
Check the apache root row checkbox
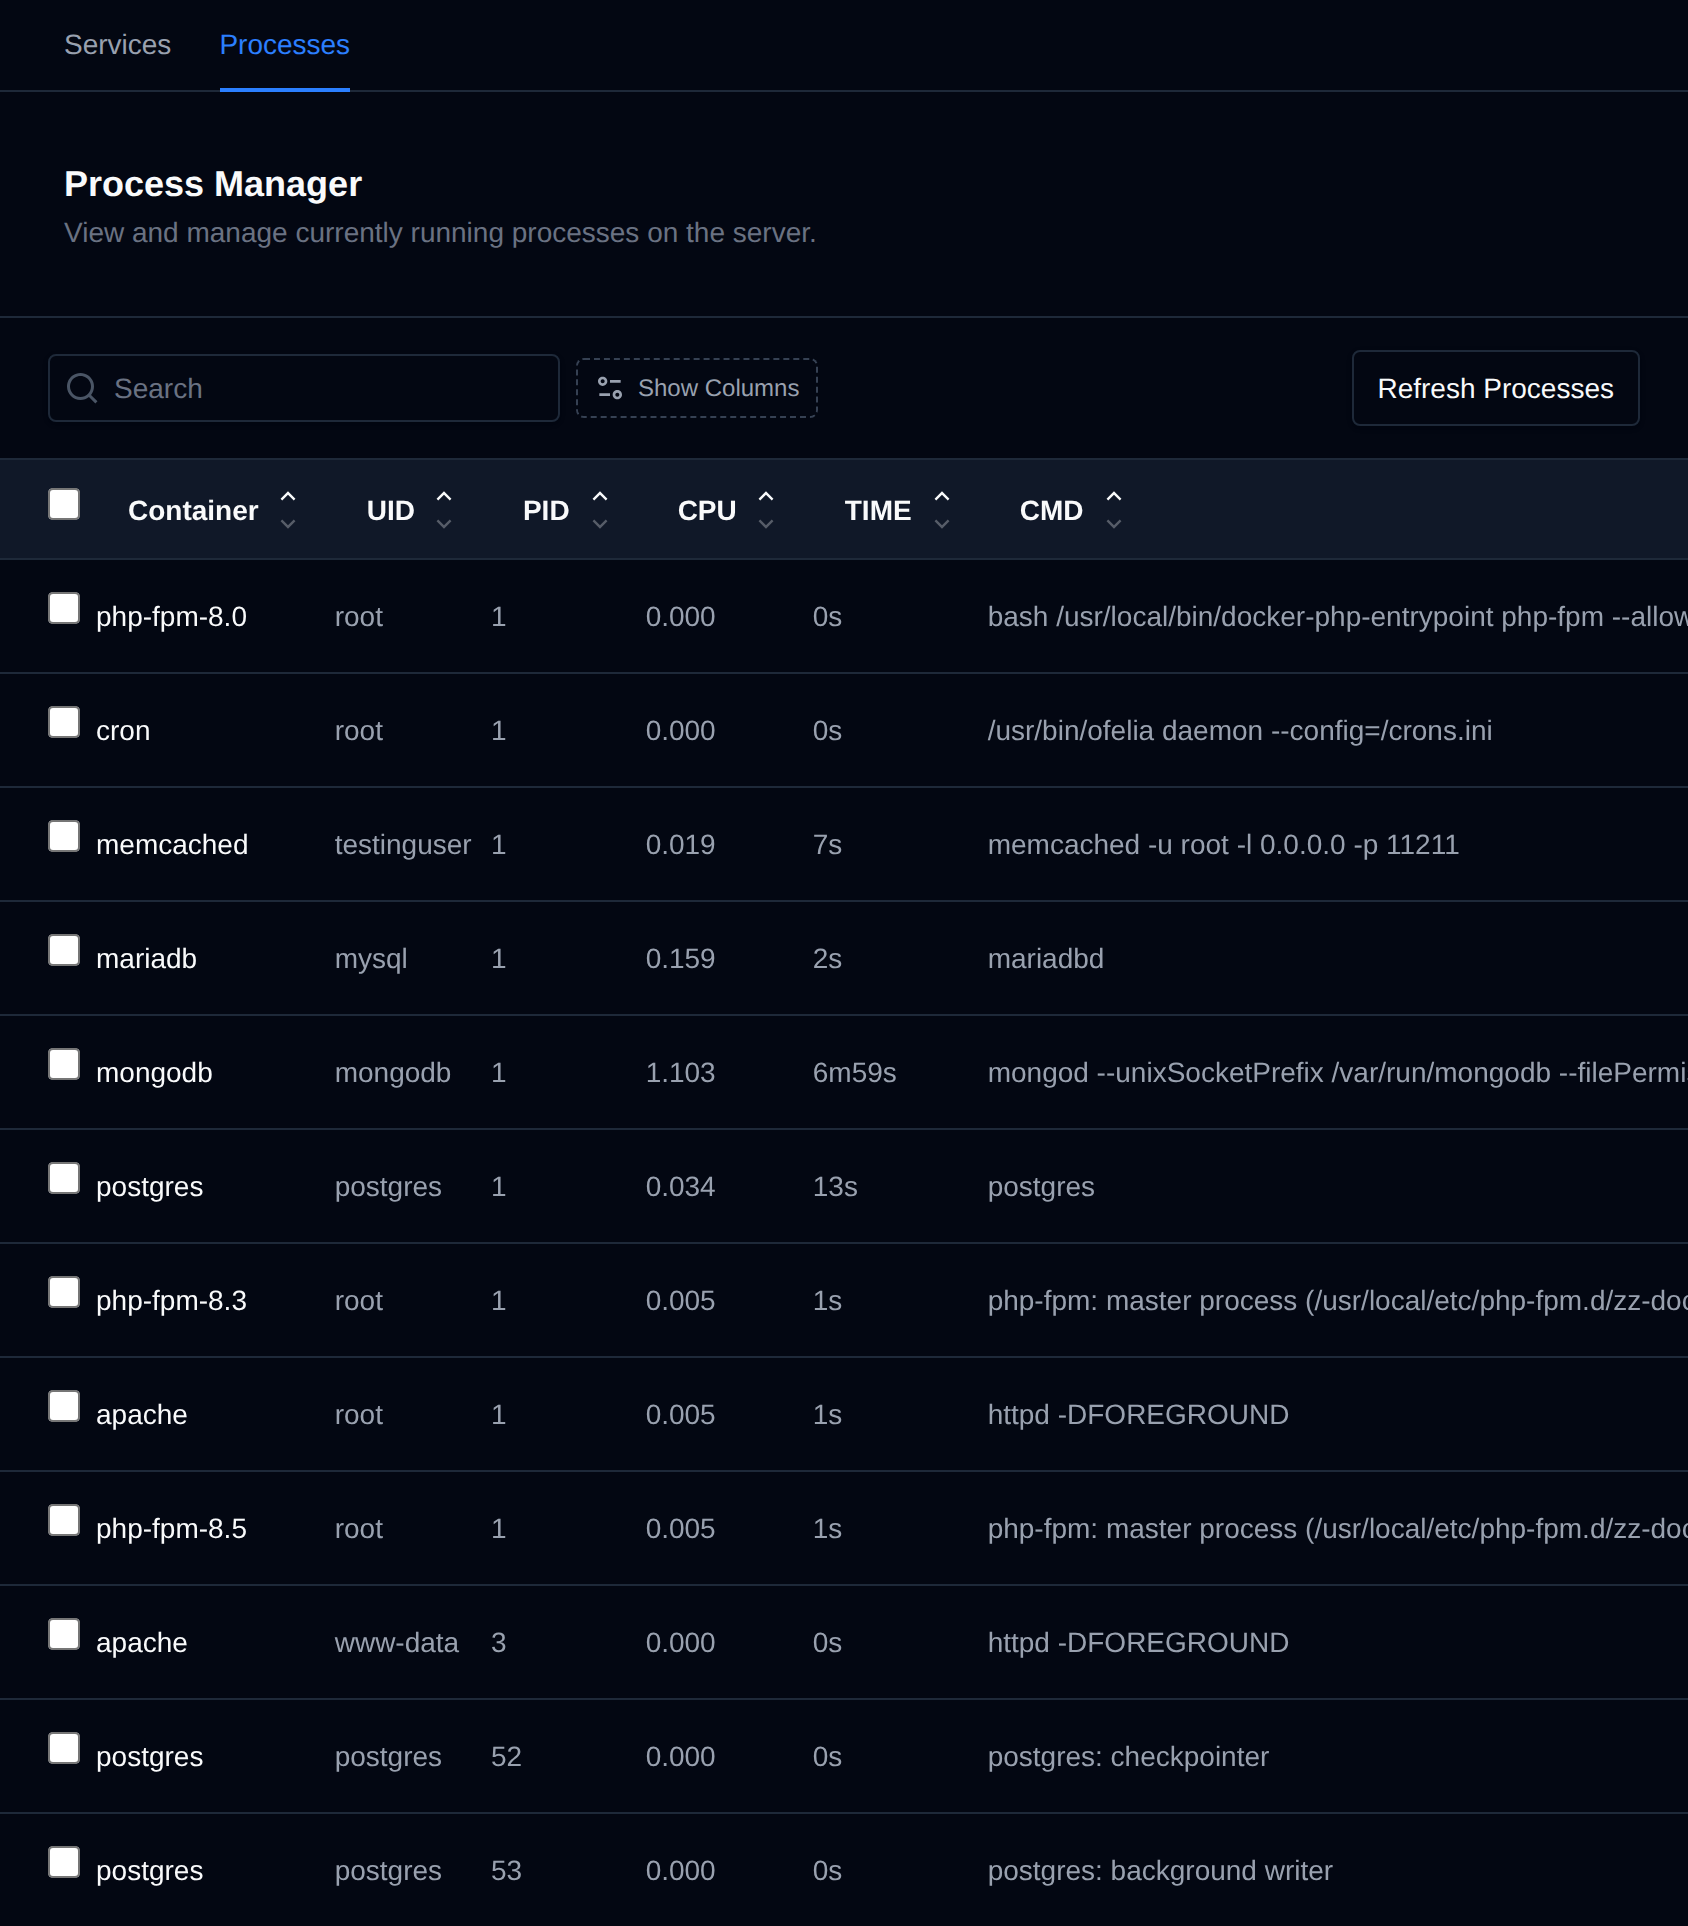[x=64, y=1406]
